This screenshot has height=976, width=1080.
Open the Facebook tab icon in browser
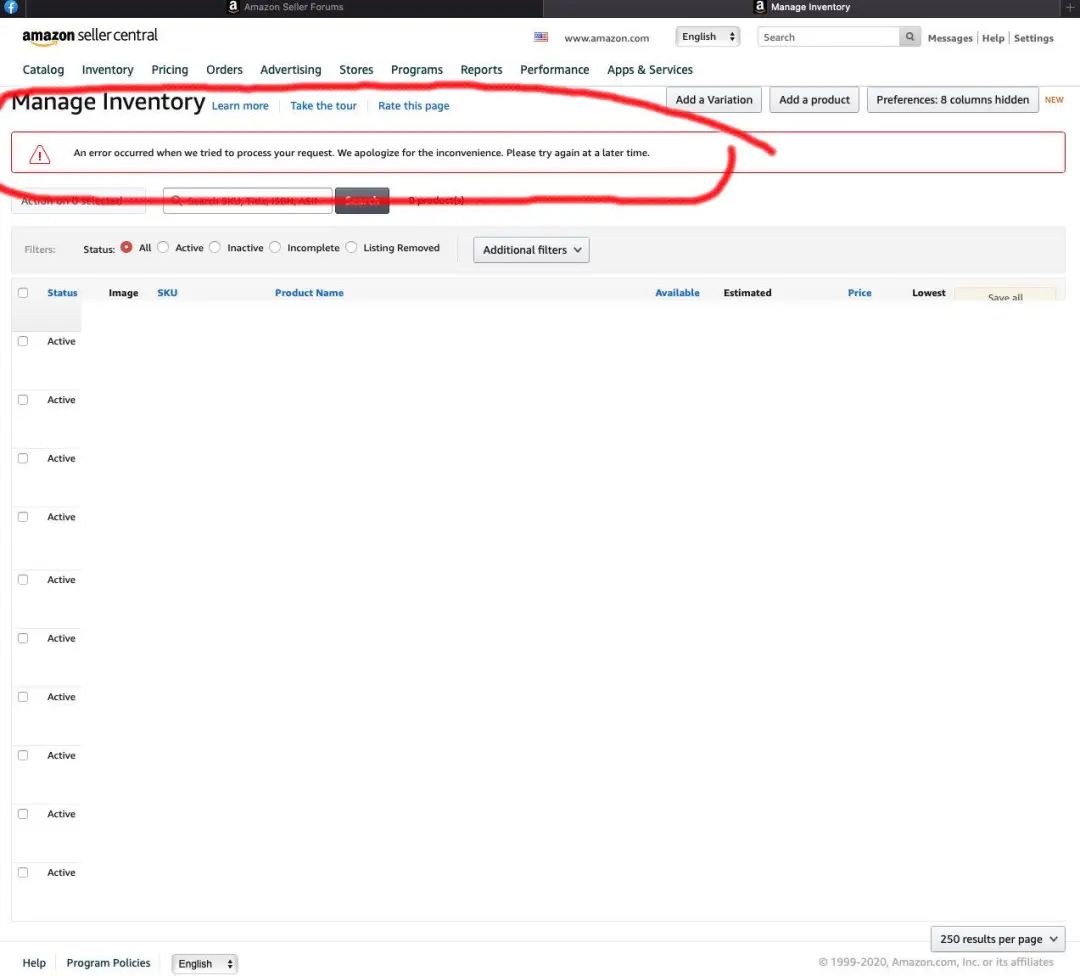[x=10, y=7]
